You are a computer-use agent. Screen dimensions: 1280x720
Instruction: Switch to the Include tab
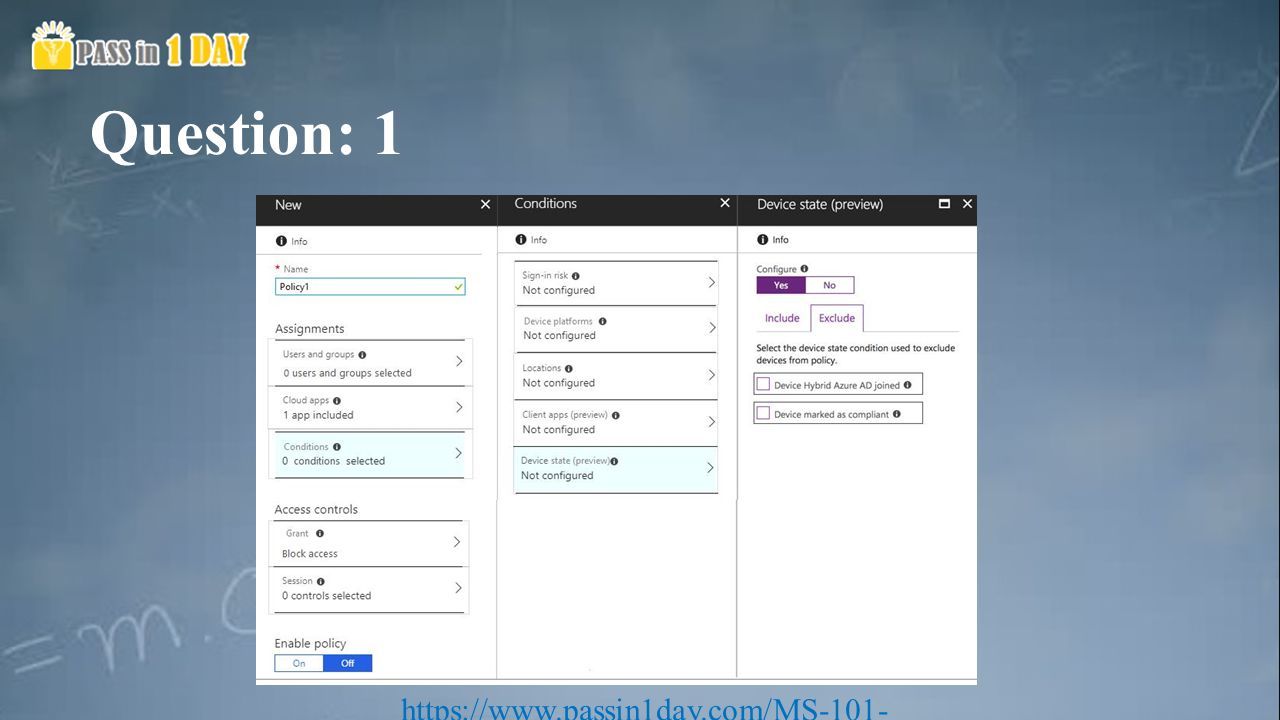click(782, 318)
